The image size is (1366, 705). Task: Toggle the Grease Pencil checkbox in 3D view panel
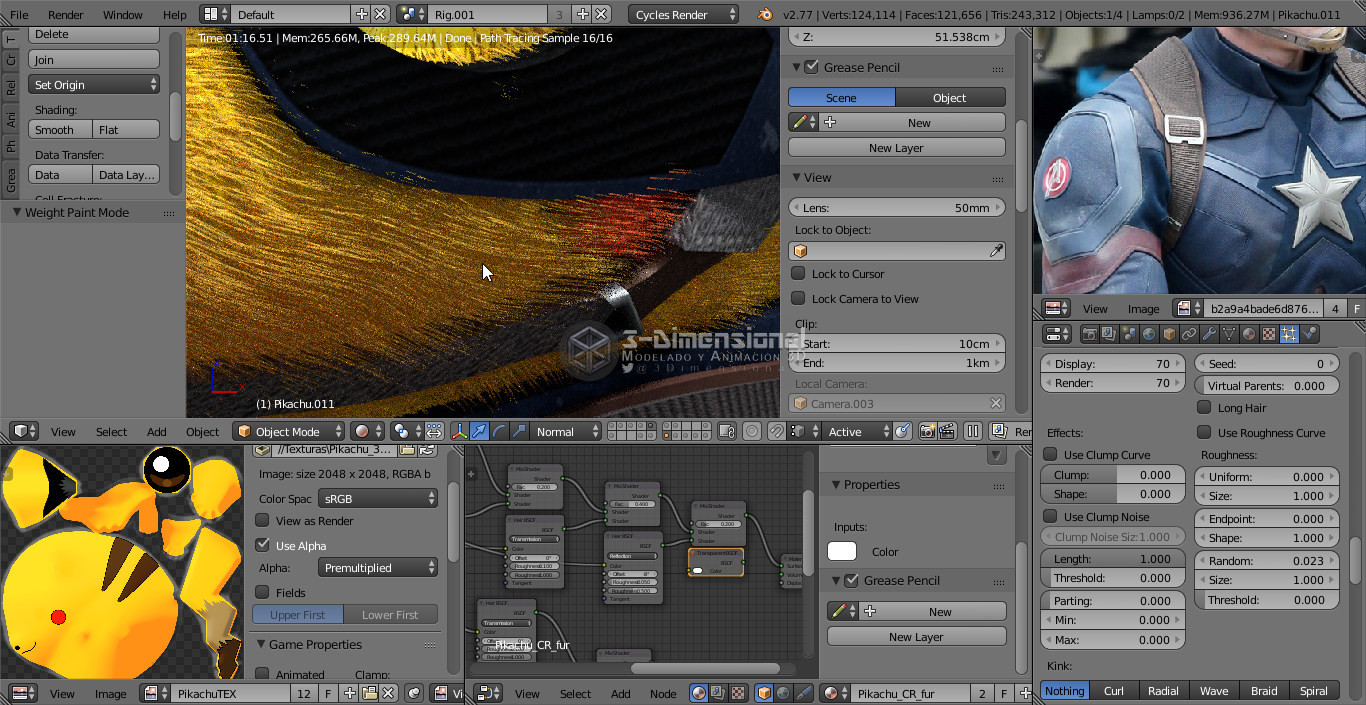click(x=811, y=67)
